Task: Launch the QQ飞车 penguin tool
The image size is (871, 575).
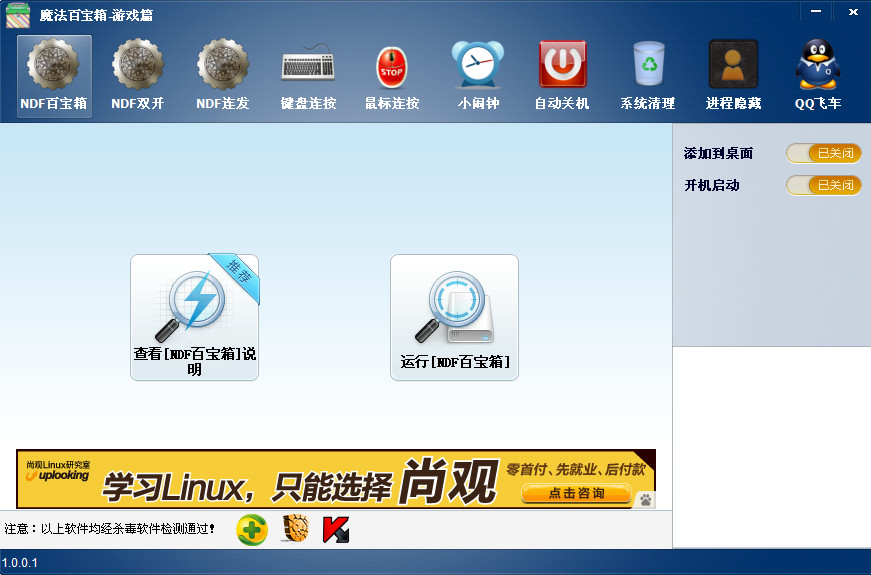Action: click(x=818, y=76)
